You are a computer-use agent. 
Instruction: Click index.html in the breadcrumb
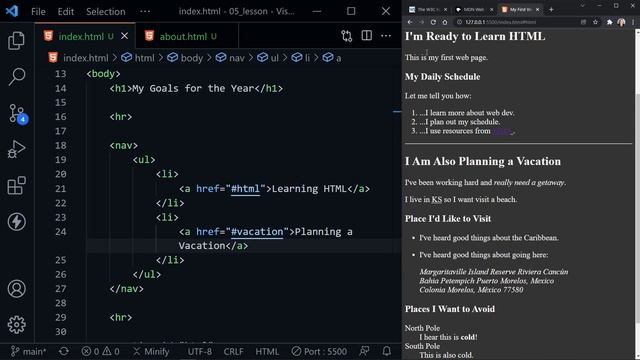tap(86, 58)
